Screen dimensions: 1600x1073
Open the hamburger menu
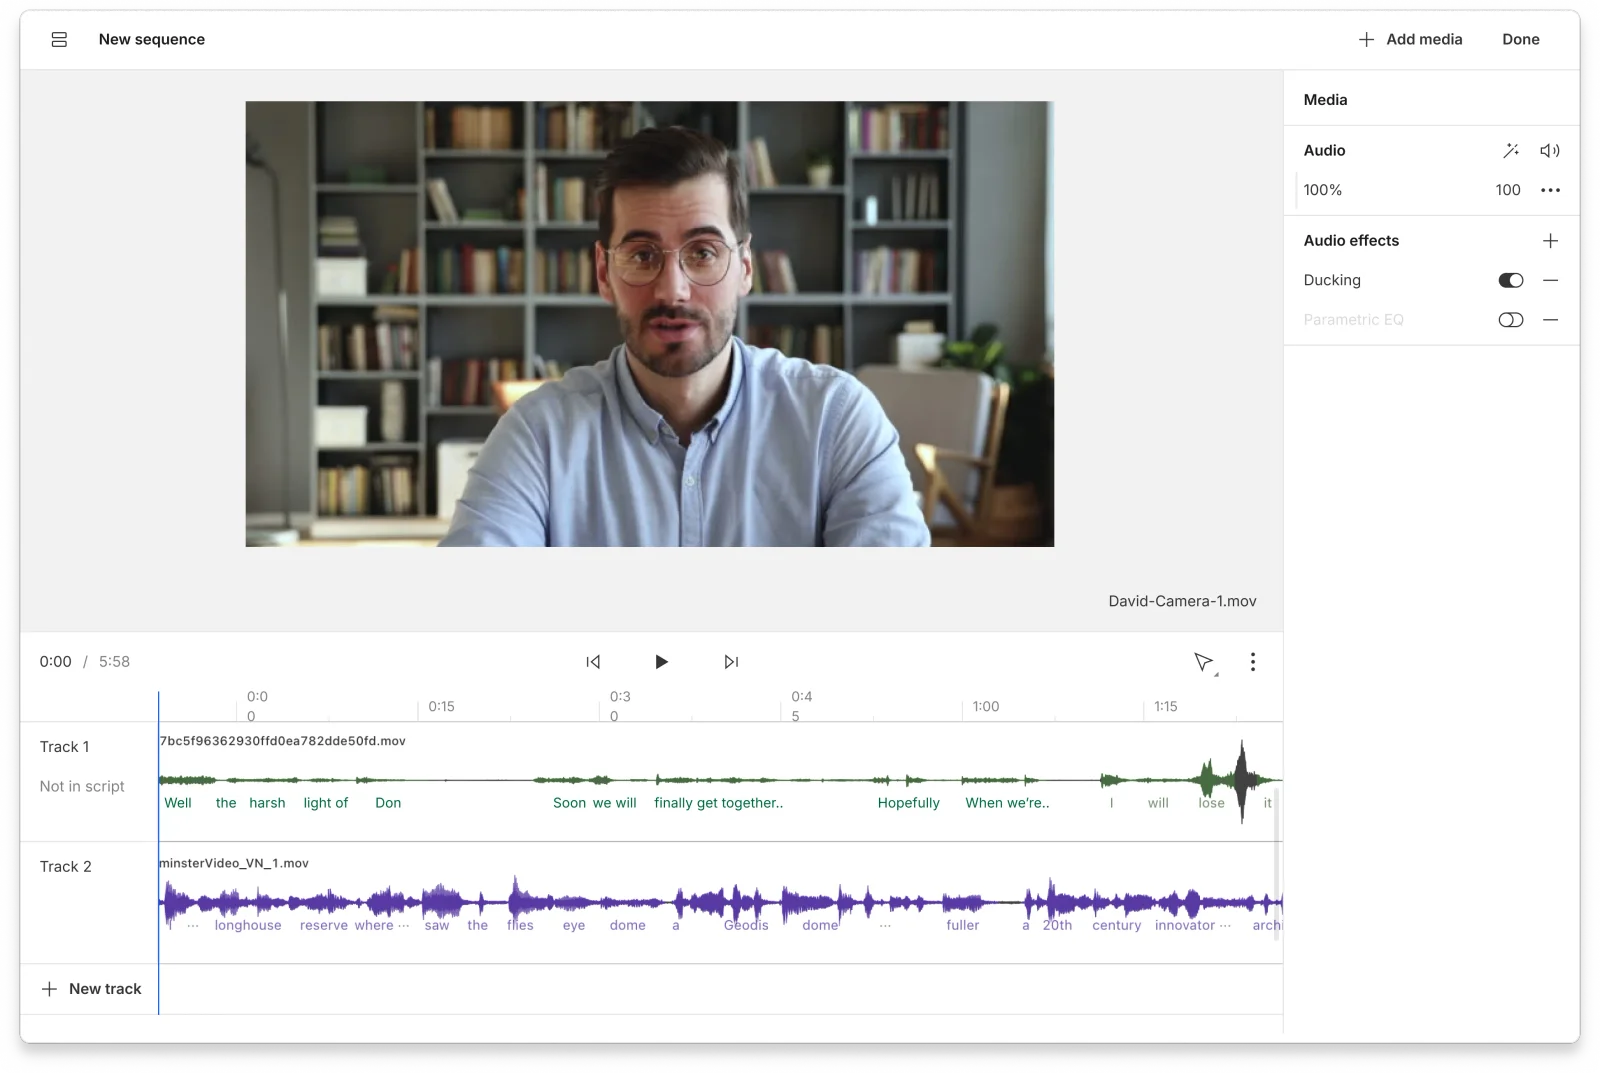[59, 39]
